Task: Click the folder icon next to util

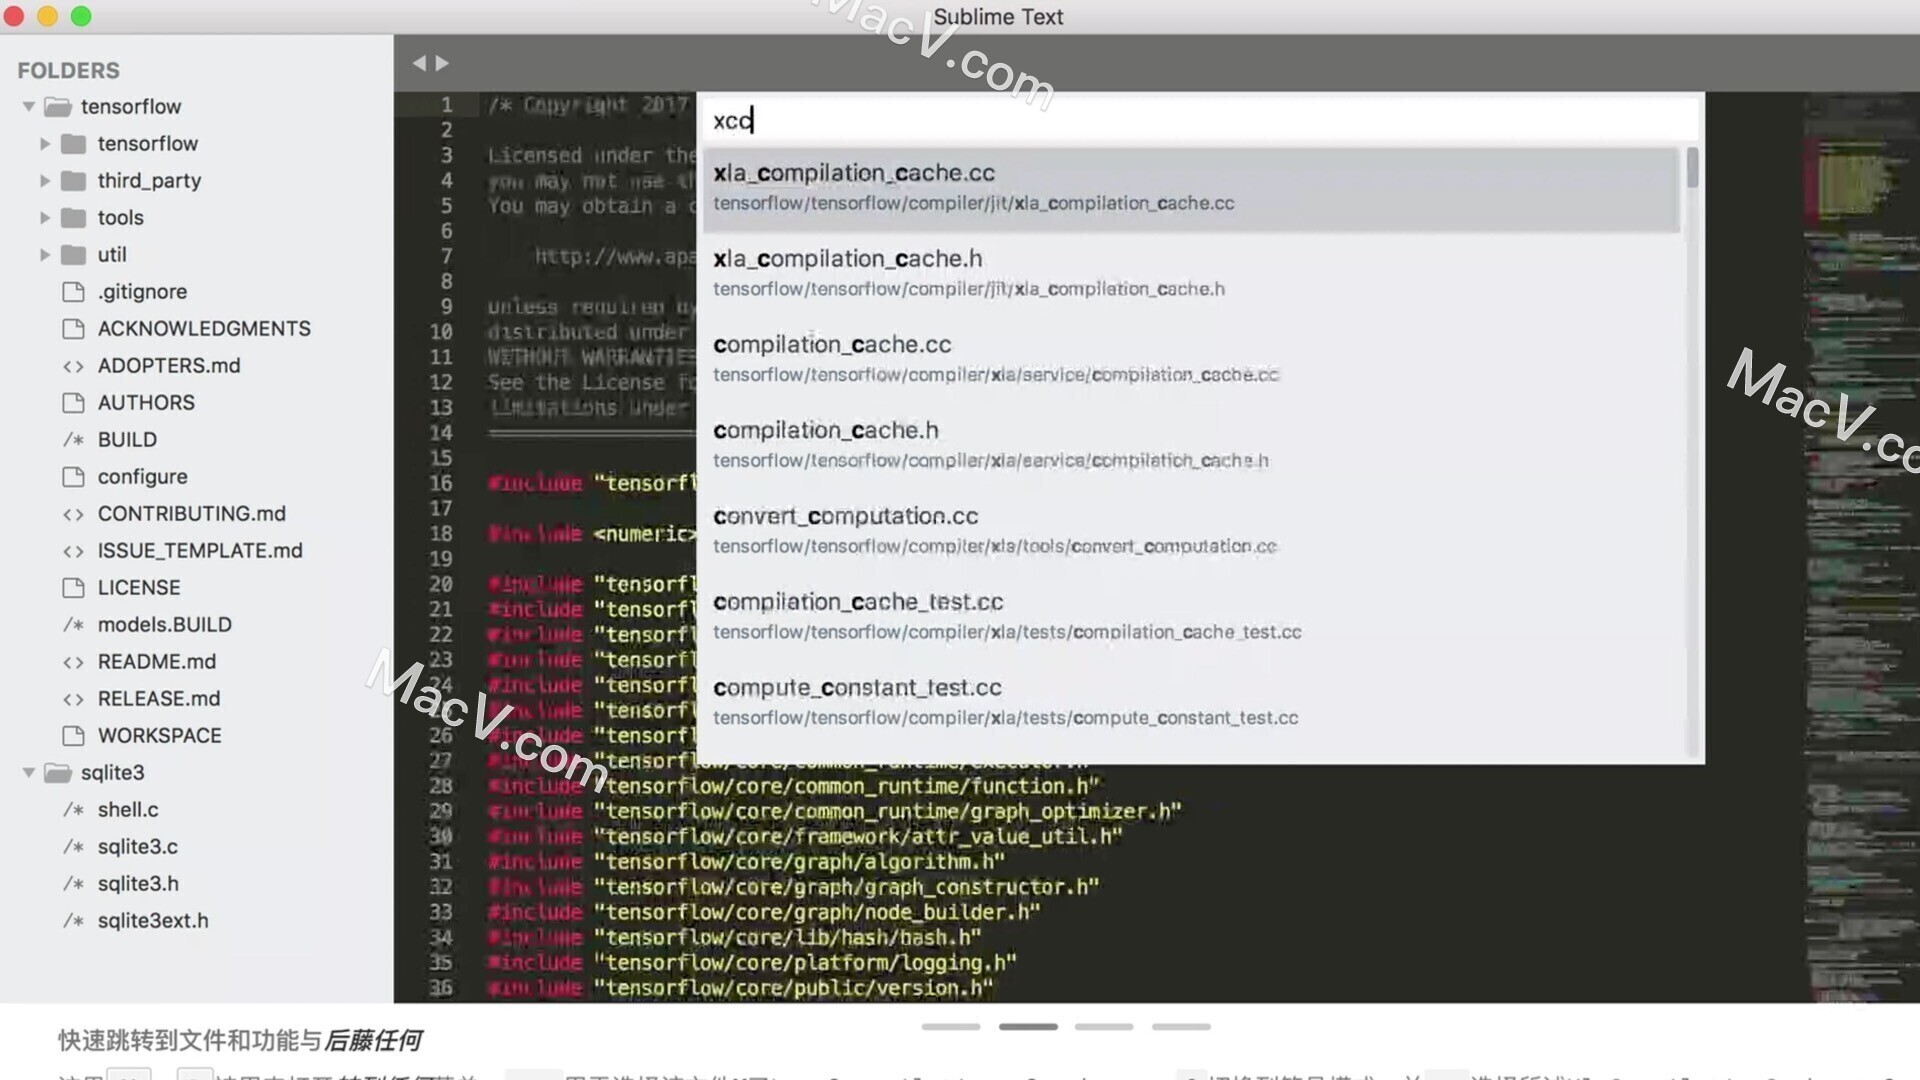Action: coord(74,254)
